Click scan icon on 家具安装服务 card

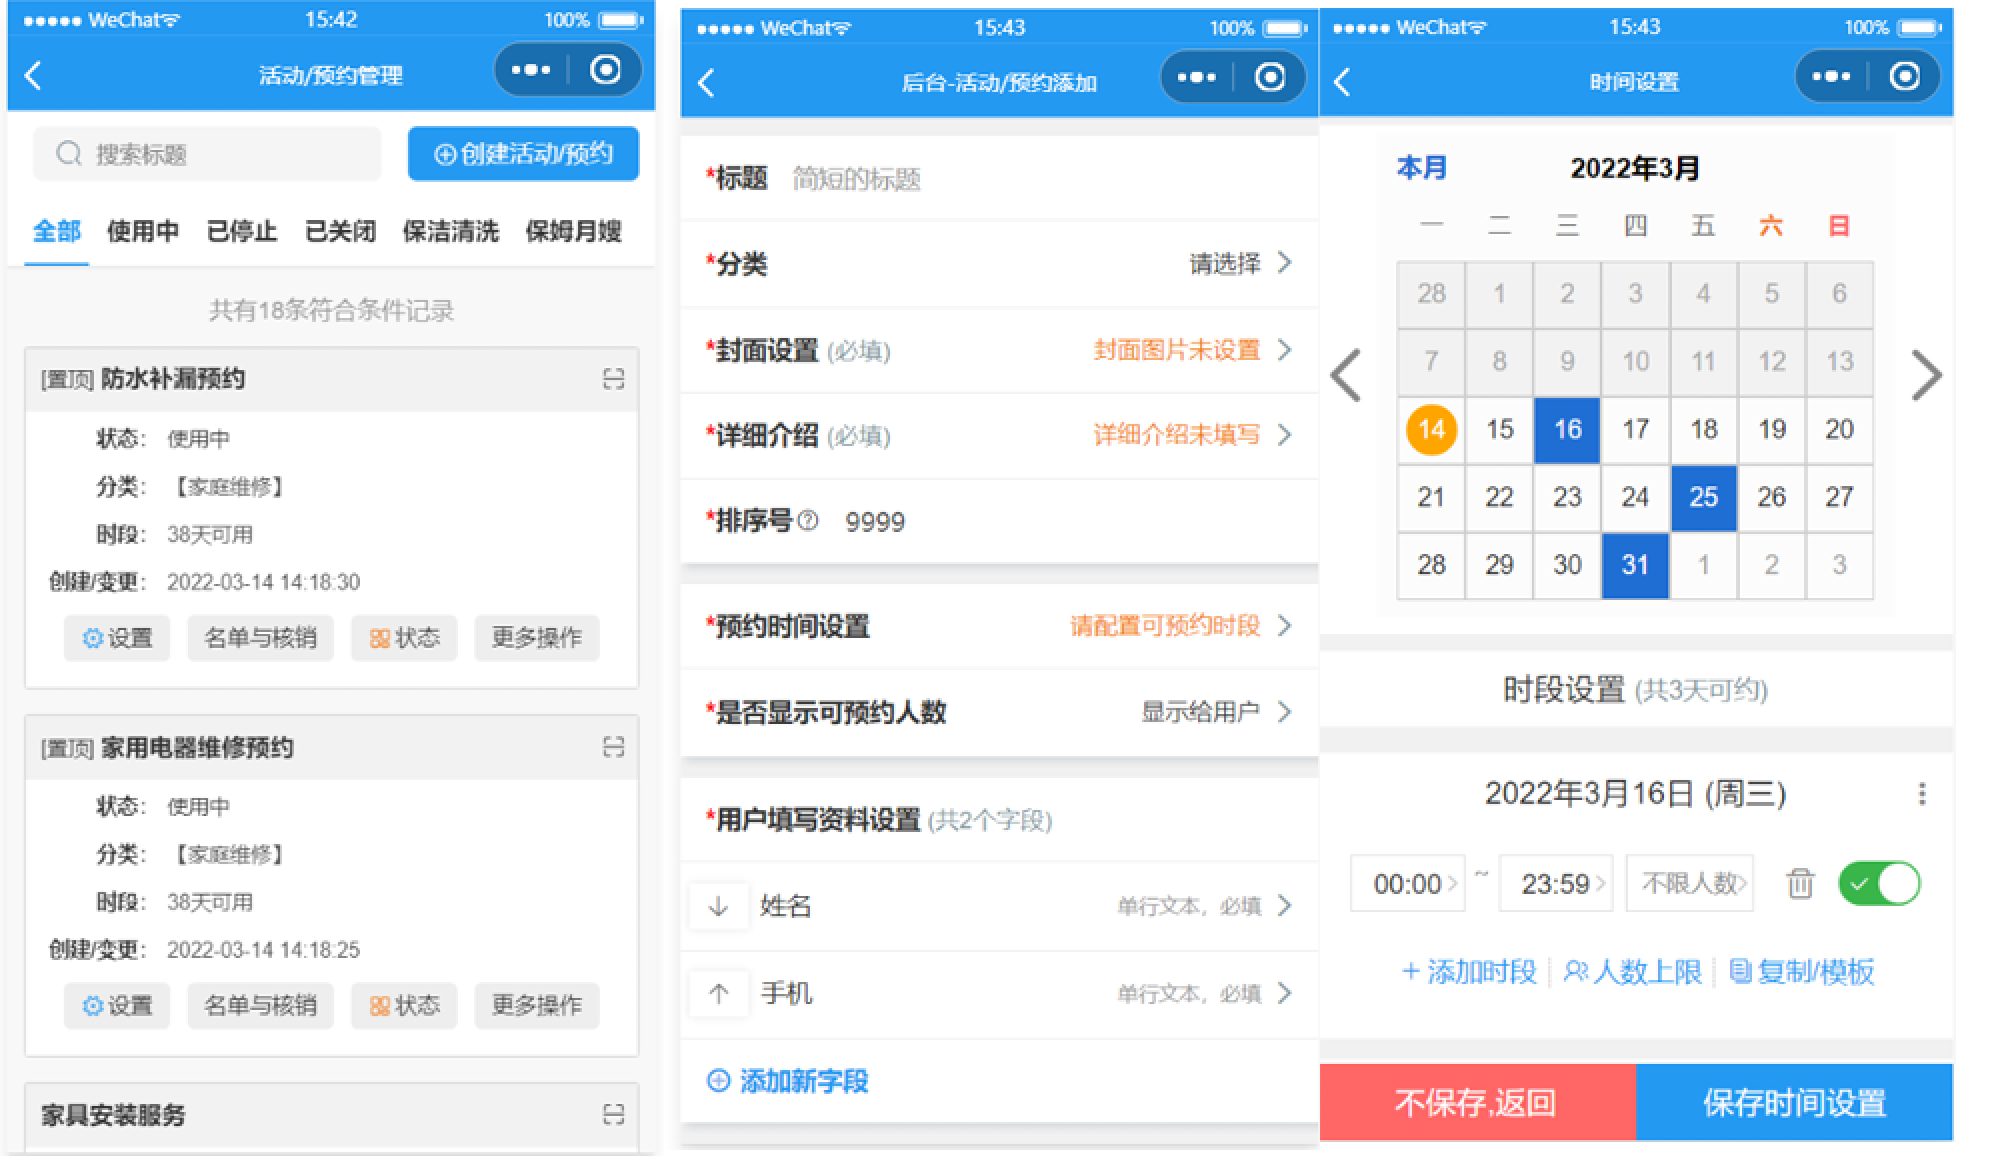pyautogui.click(x=613, y=1115)
